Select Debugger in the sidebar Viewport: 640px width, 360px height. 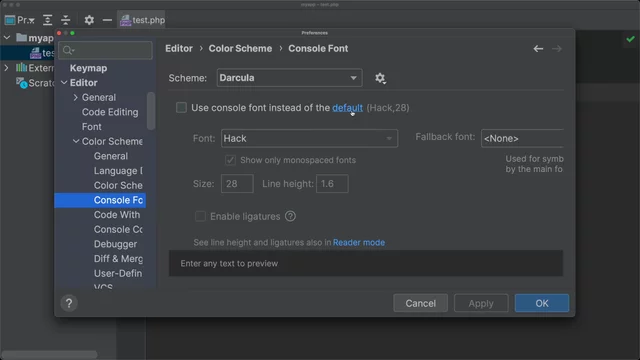pyautogui.click(x=115, y=244)
